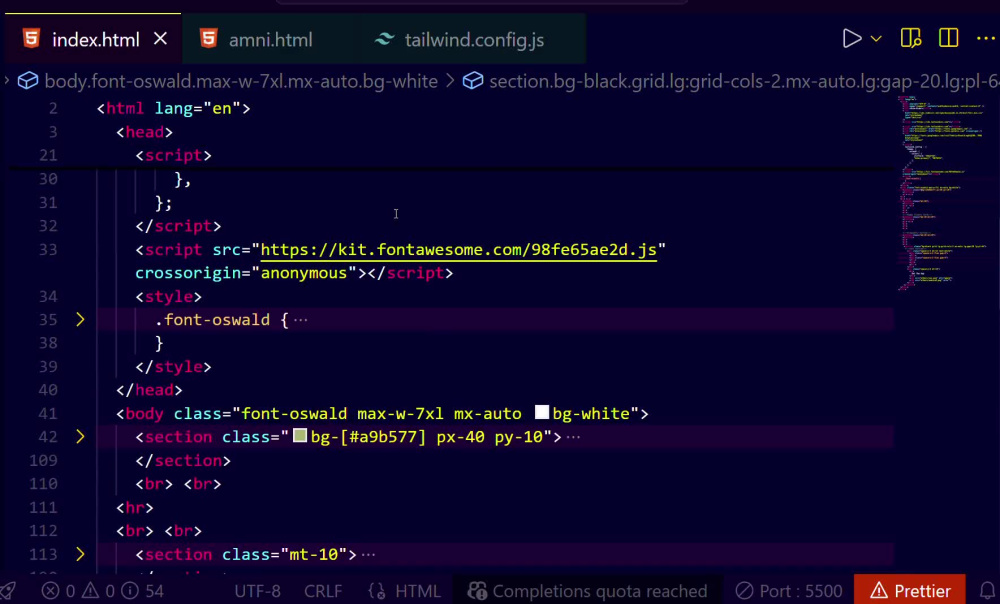Image resolution: width=1000 pixels, height=604 pixels.
Task: Click the 'crossorigin' attribute text
Action: tap(188, 273)
